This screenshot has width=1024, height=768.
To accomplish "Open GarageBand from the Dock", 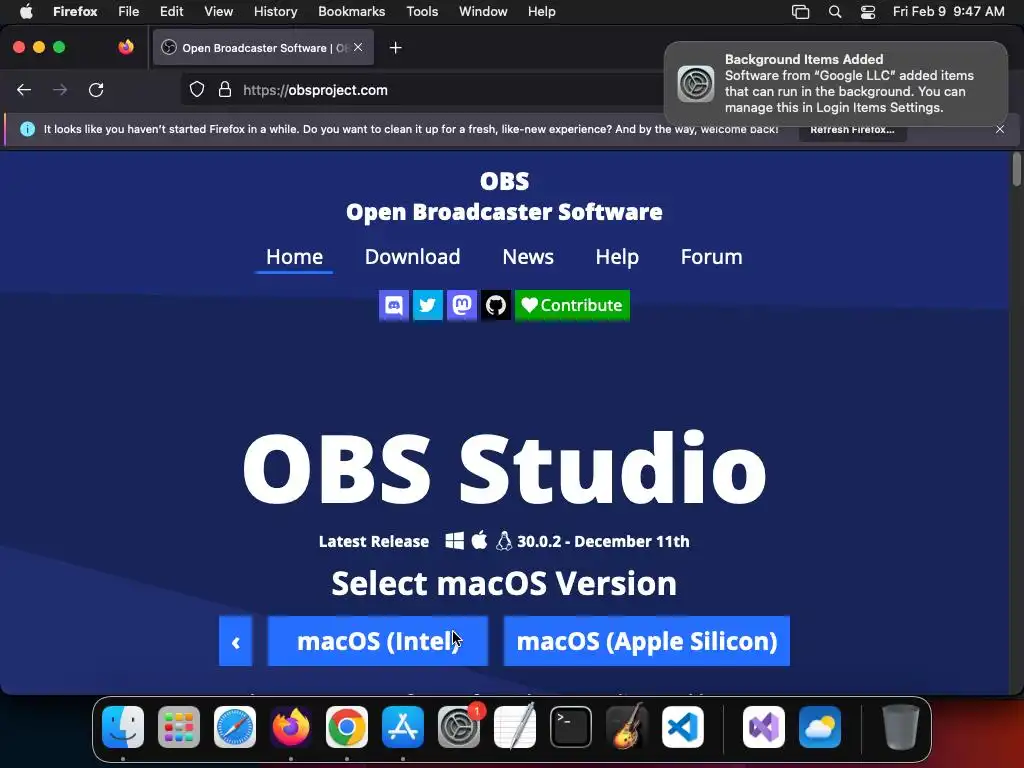I will pos(627,727).
